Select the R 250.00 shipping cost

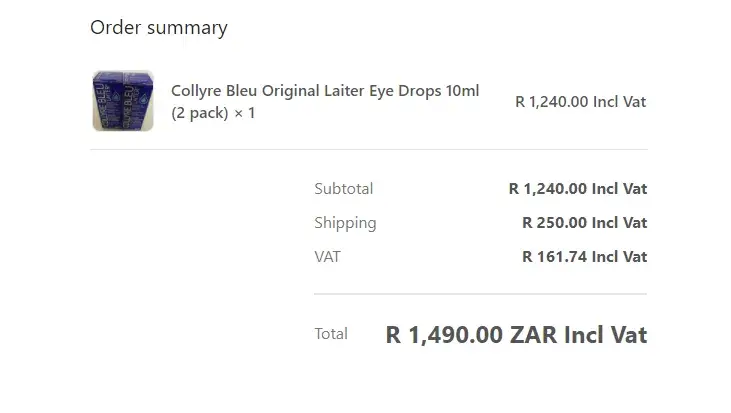(x=555, y=222)
